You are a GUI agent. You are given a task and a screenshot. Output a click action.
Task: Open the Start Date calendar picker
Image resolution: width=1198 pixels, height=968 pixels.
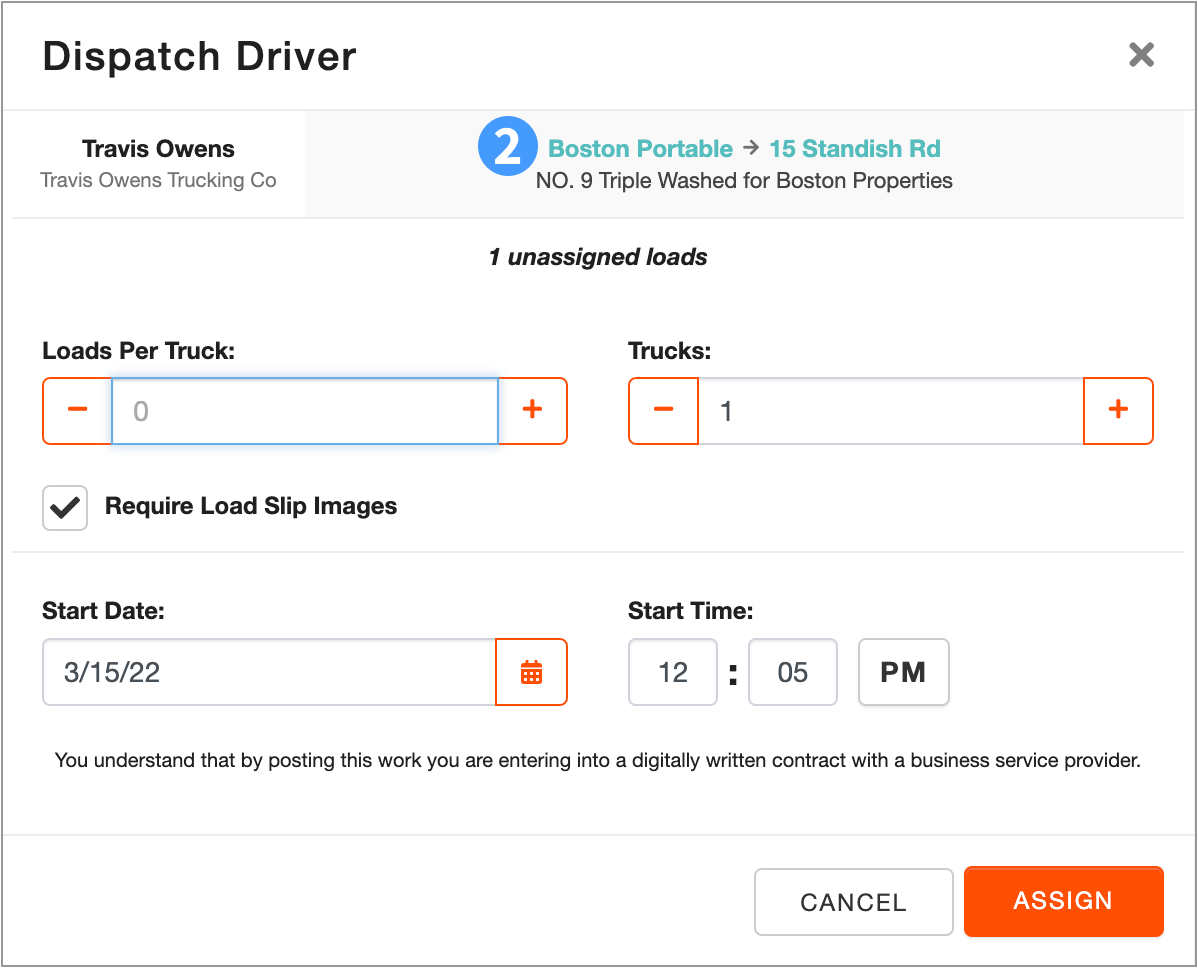tap(532, 672)
